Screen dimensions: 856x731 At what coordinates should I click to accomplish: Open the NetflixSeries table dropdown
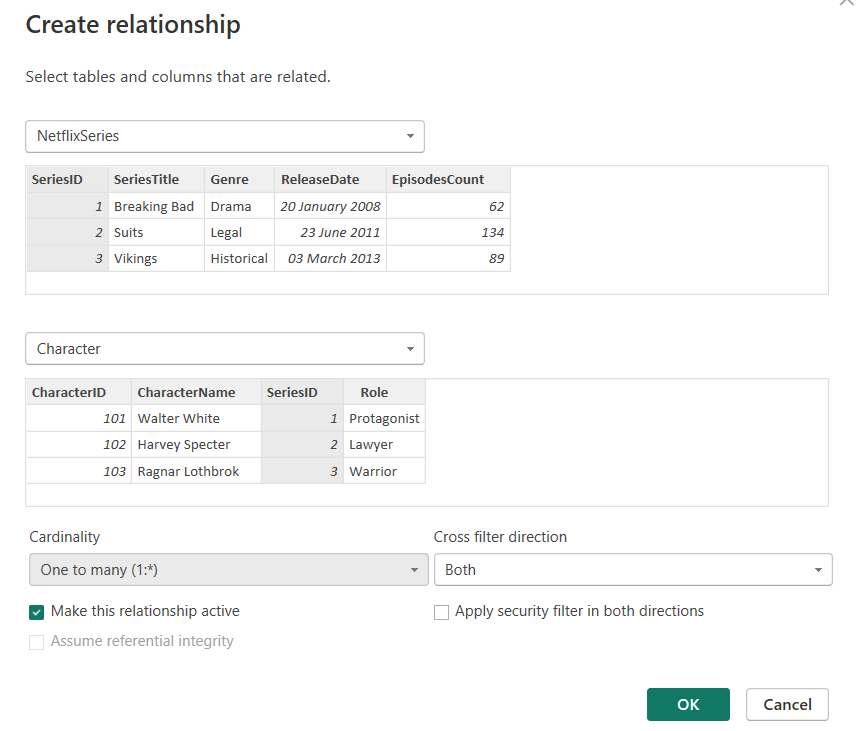tap(224, 136)
